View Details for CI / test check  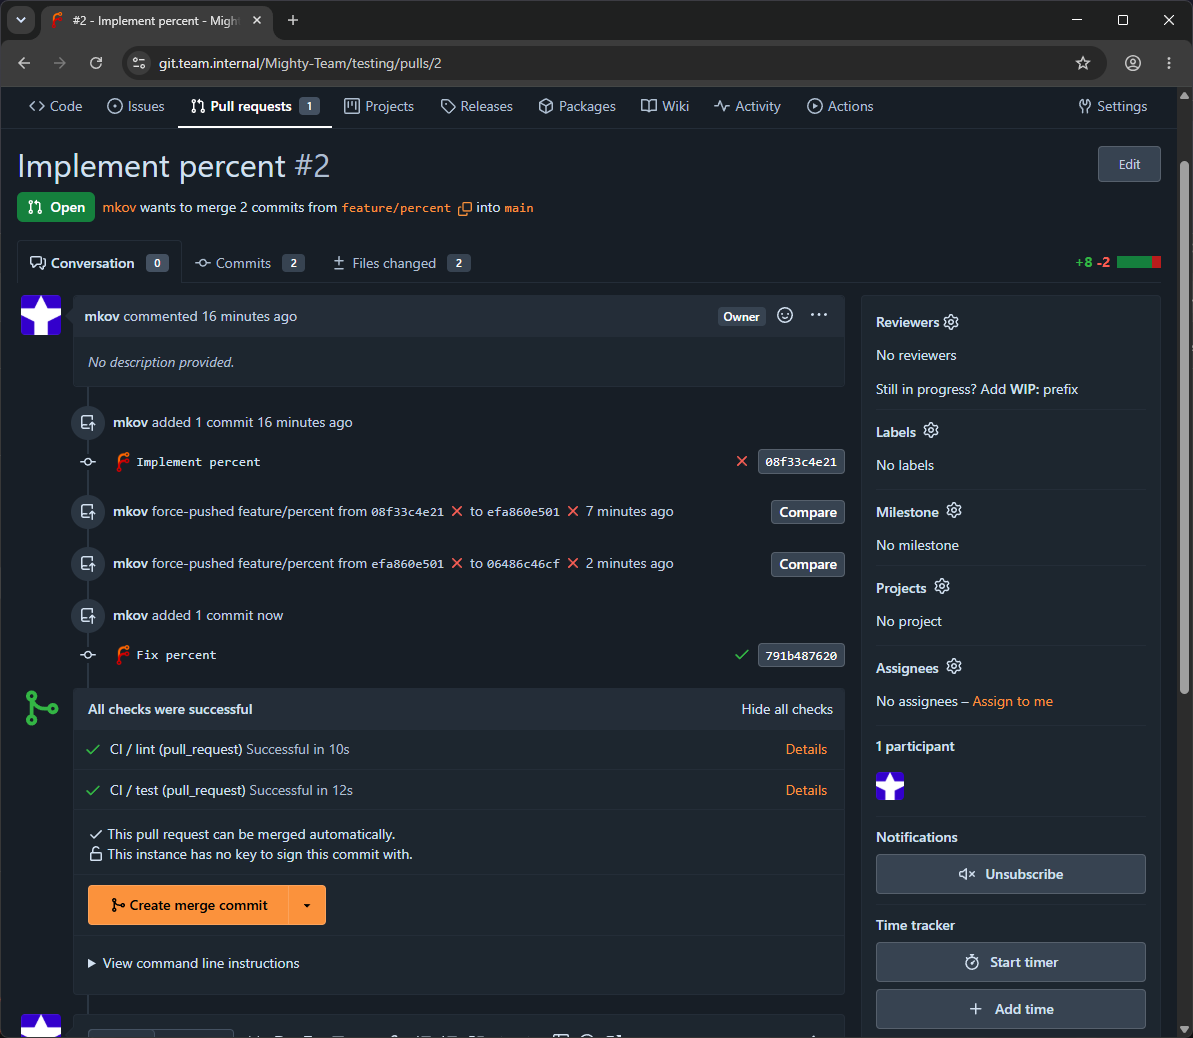(806, 790)
